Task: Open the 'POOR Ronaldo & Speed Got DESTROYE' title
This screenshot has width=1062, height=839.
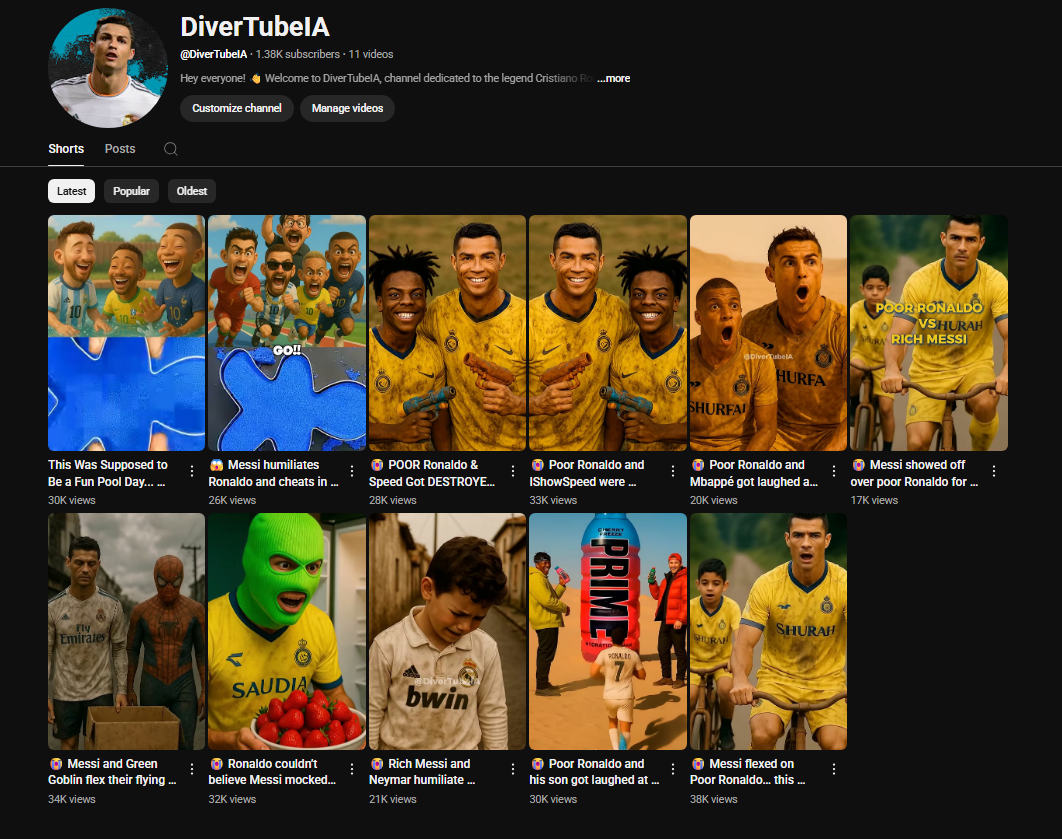Action: click(432, 473)
